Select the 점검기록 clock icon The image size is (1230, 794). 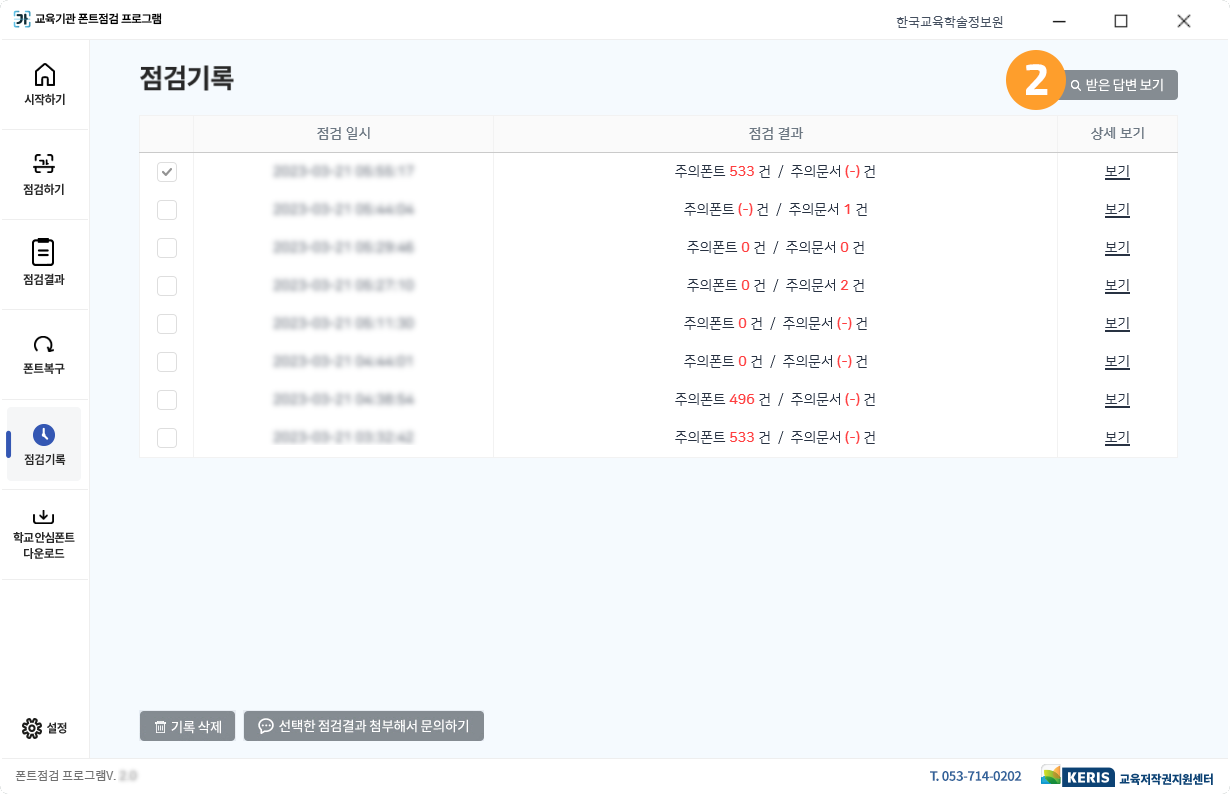(x=44, y=435)
